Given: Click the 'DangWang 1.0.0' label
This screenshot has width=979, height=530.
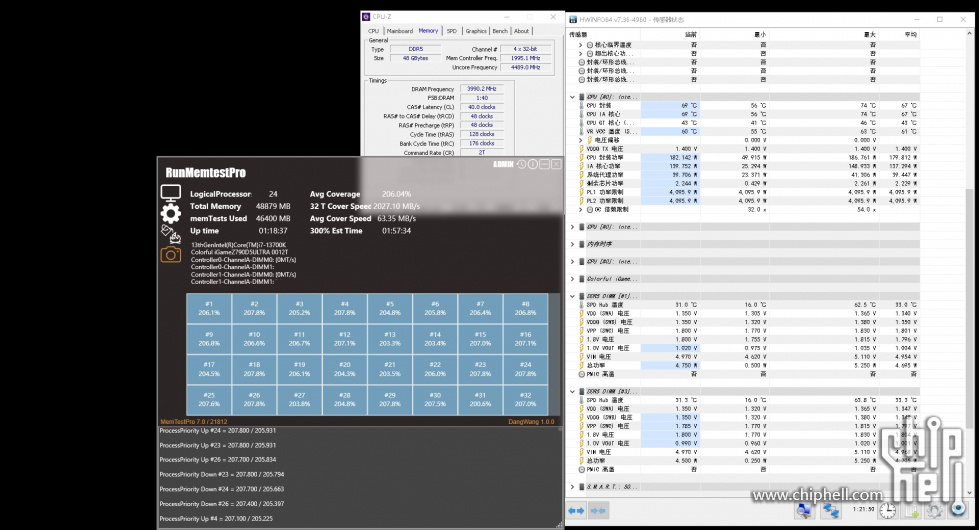Looking at the screenshot, I should click(x=531, y=422).
